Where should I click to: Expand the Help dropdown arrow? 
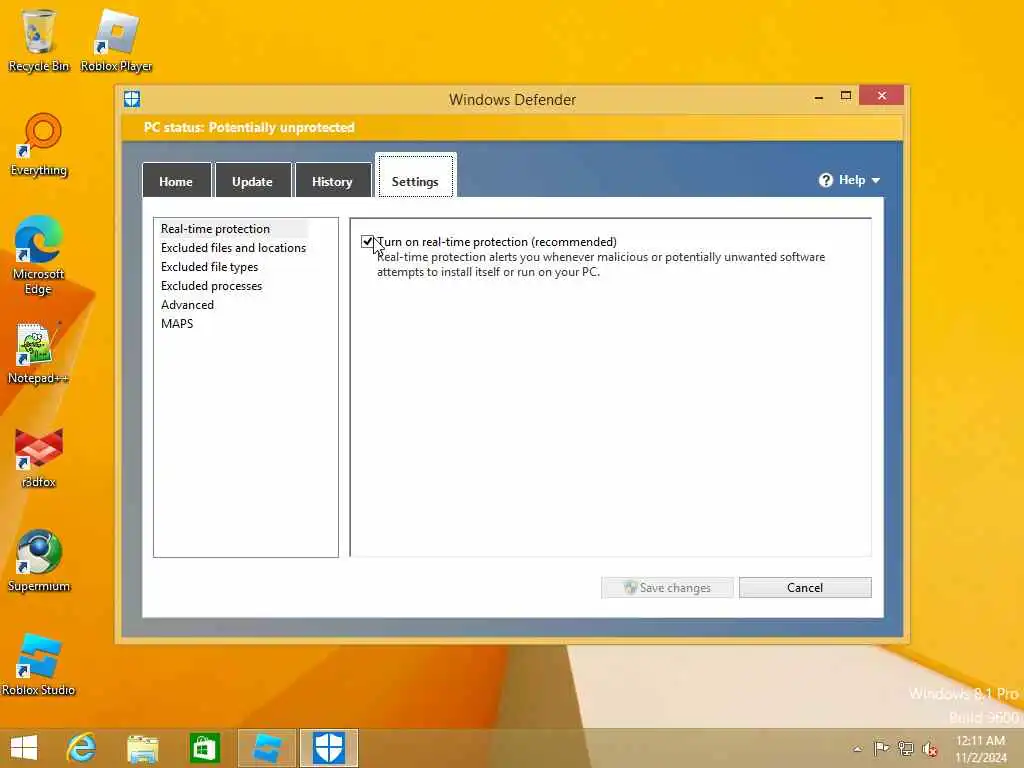tap(876, 181)
